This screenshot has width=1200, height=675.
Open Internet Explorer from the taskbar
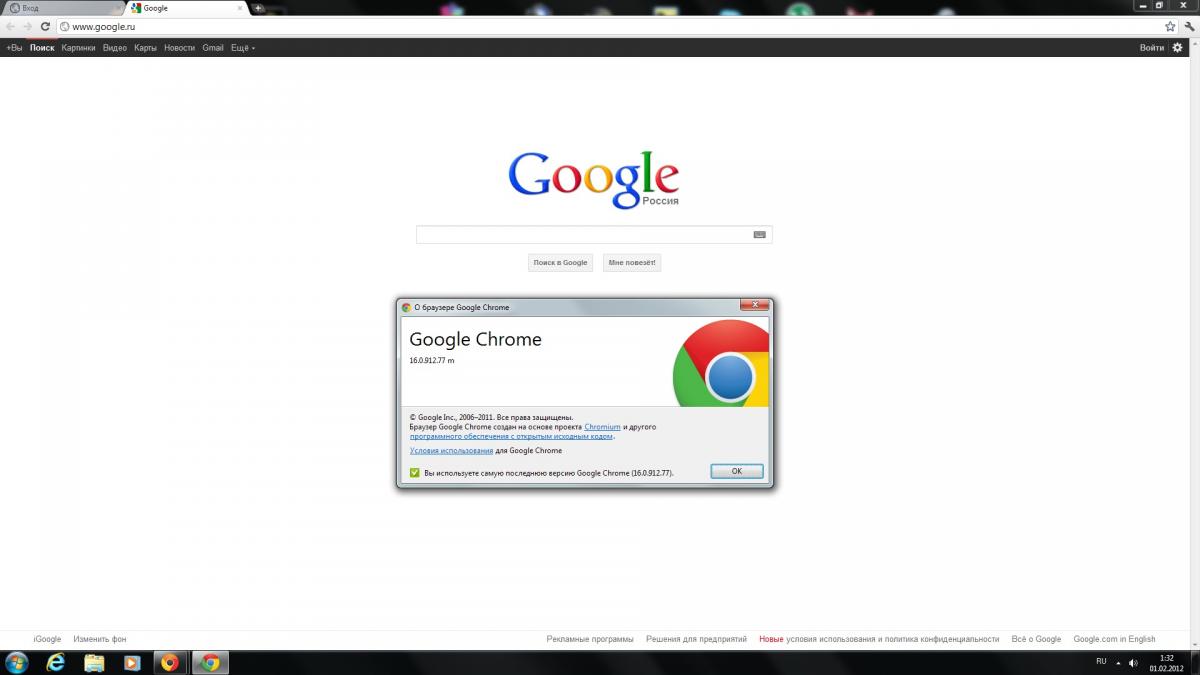55,662
